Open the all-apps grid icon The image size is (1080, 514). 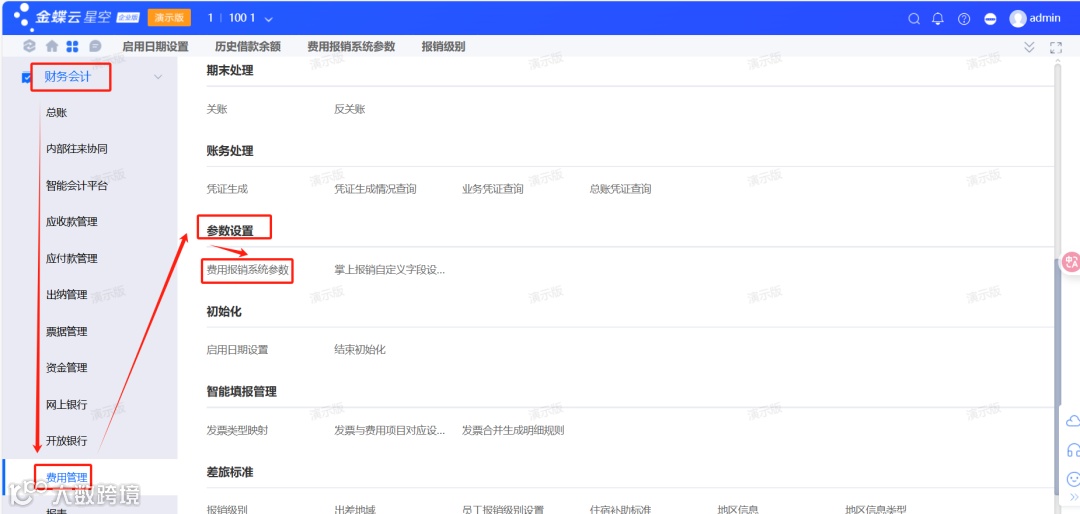click(72, 46)
